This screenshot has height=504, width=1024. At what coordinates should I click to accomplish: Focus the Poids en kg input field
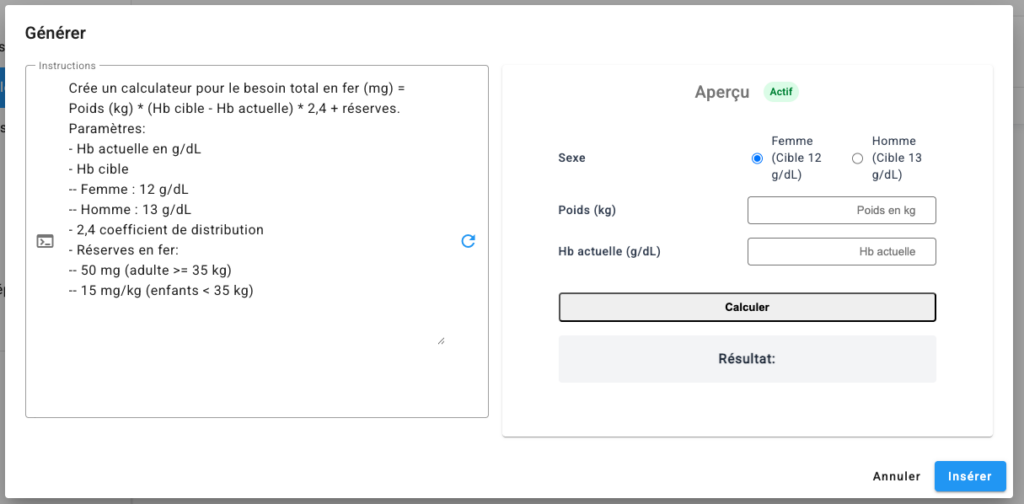coord(841,210)
